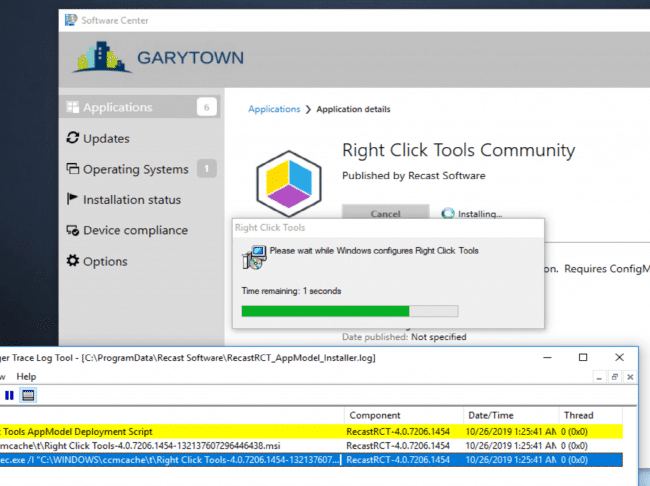Click the Updates refresh icon
650x486 pixels.
pyautogui.click(x=72, y=139)
